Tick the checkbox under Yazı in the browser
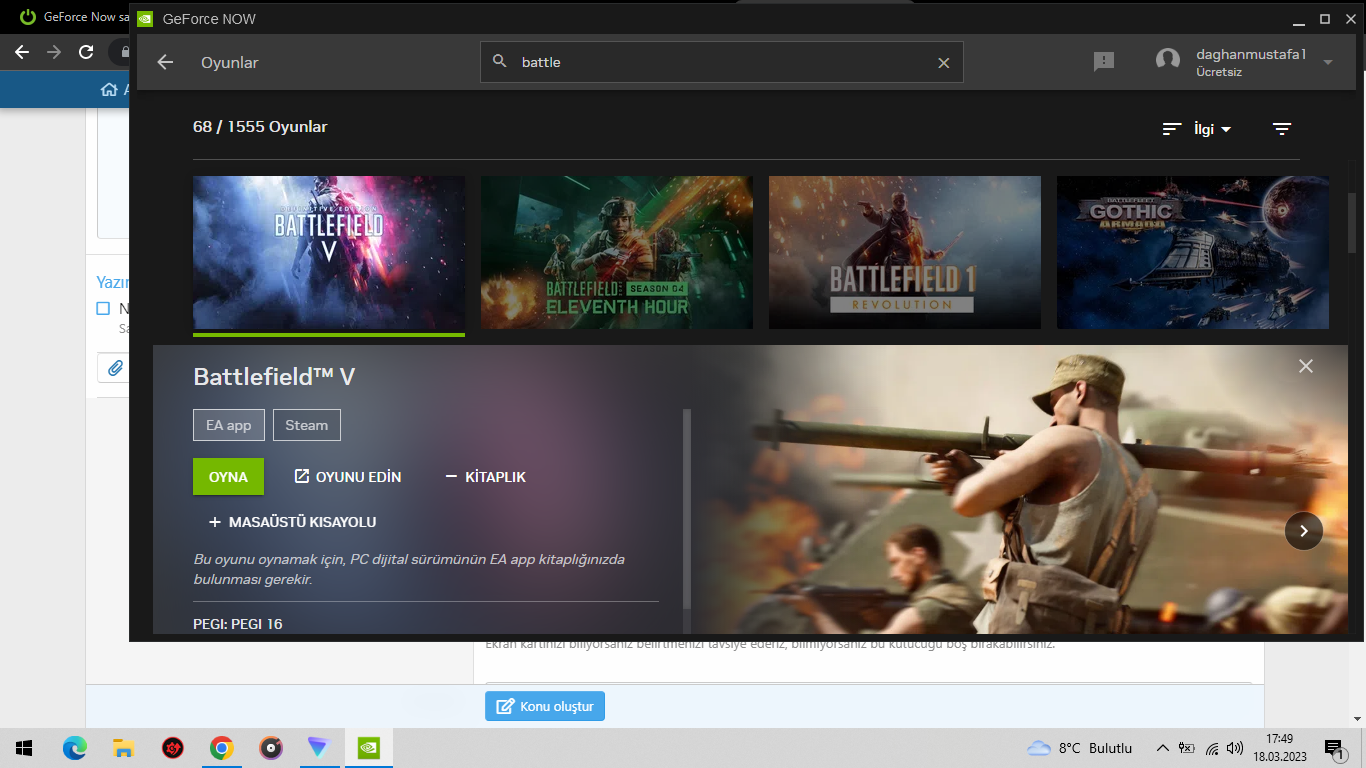 point(103,309)
